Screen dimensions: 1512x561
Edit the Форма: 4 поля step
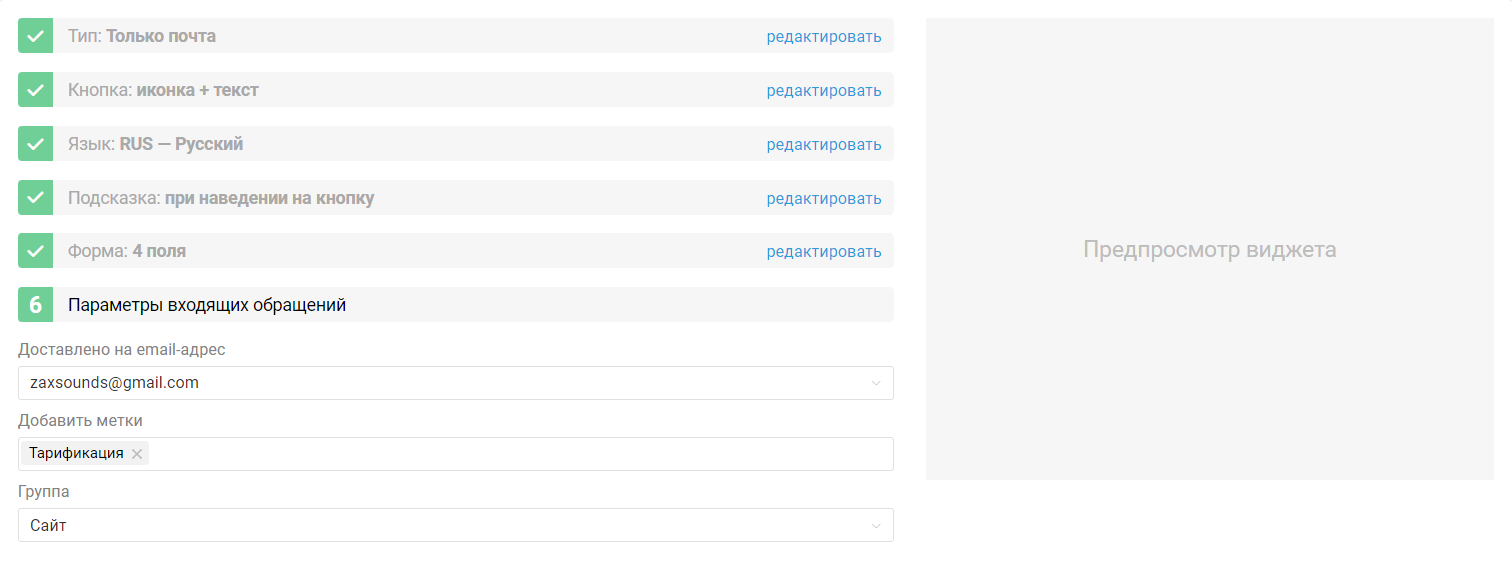(x=823, y=252)
